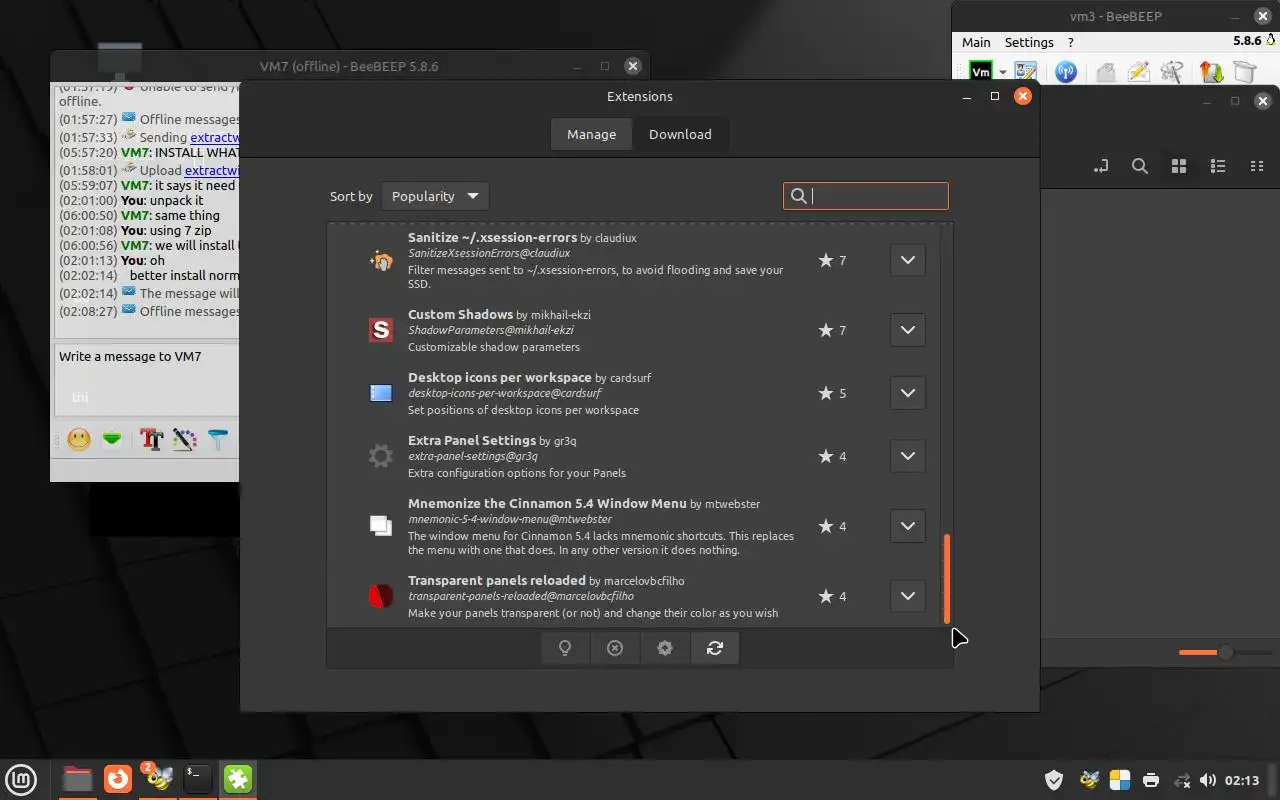Switch to list view in file manager
Screen dimensions: 1280x800
[1218, 166]
